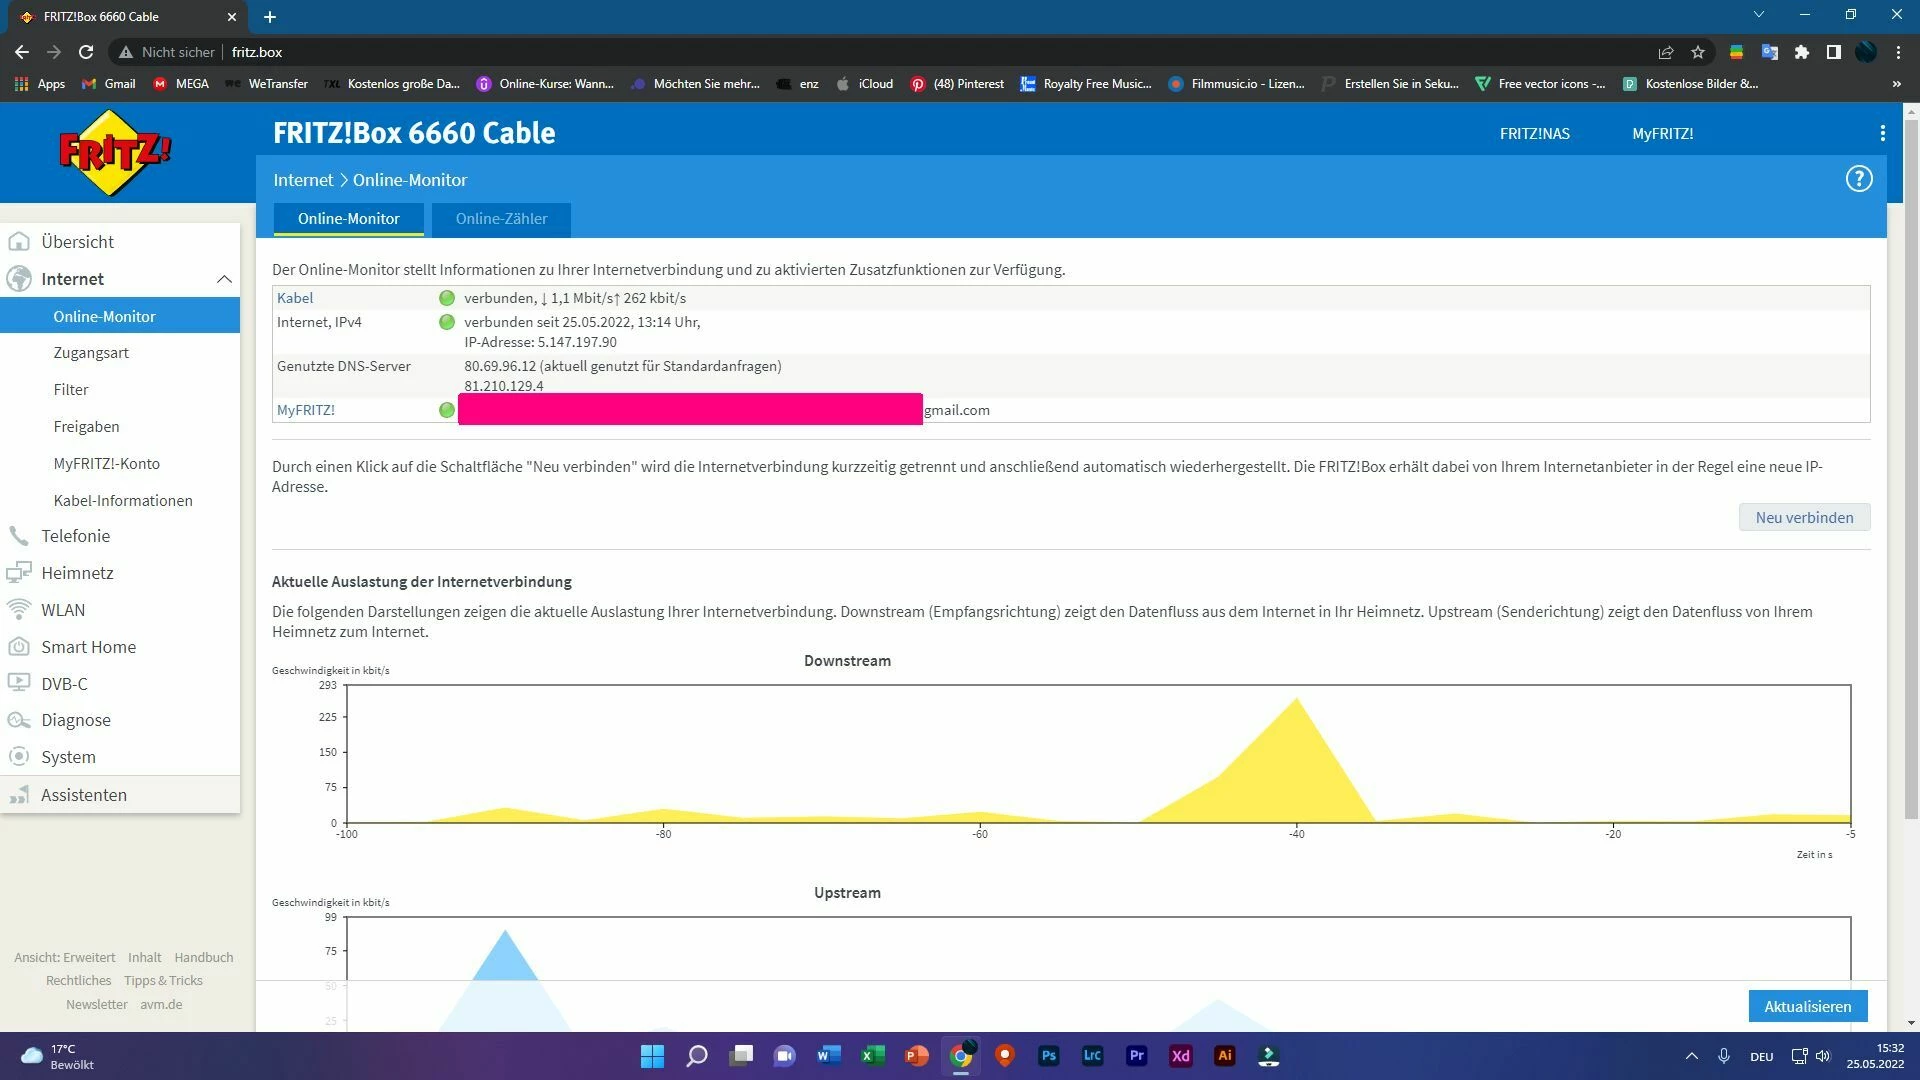The height and width of the screenshot is (1080, 1920).
Task: Click the Telefonie phone icon in sidebar
Action: pos(19,536)
